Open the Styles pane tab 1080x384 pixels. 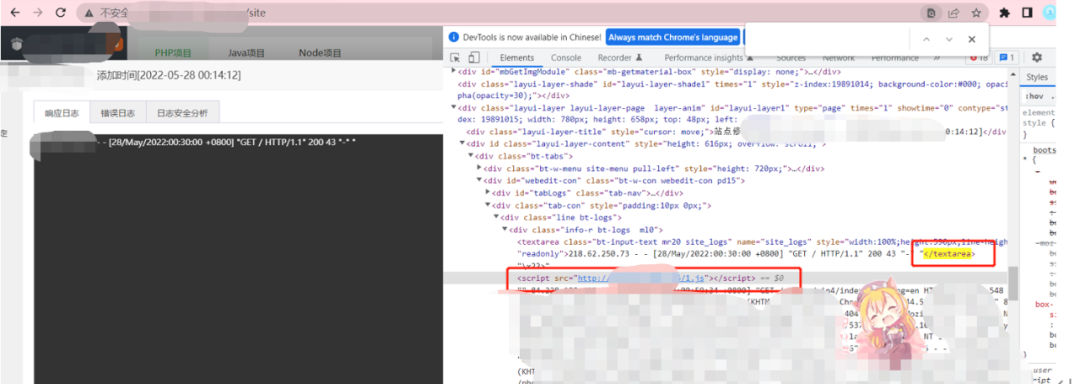(x=1036, y=77)
